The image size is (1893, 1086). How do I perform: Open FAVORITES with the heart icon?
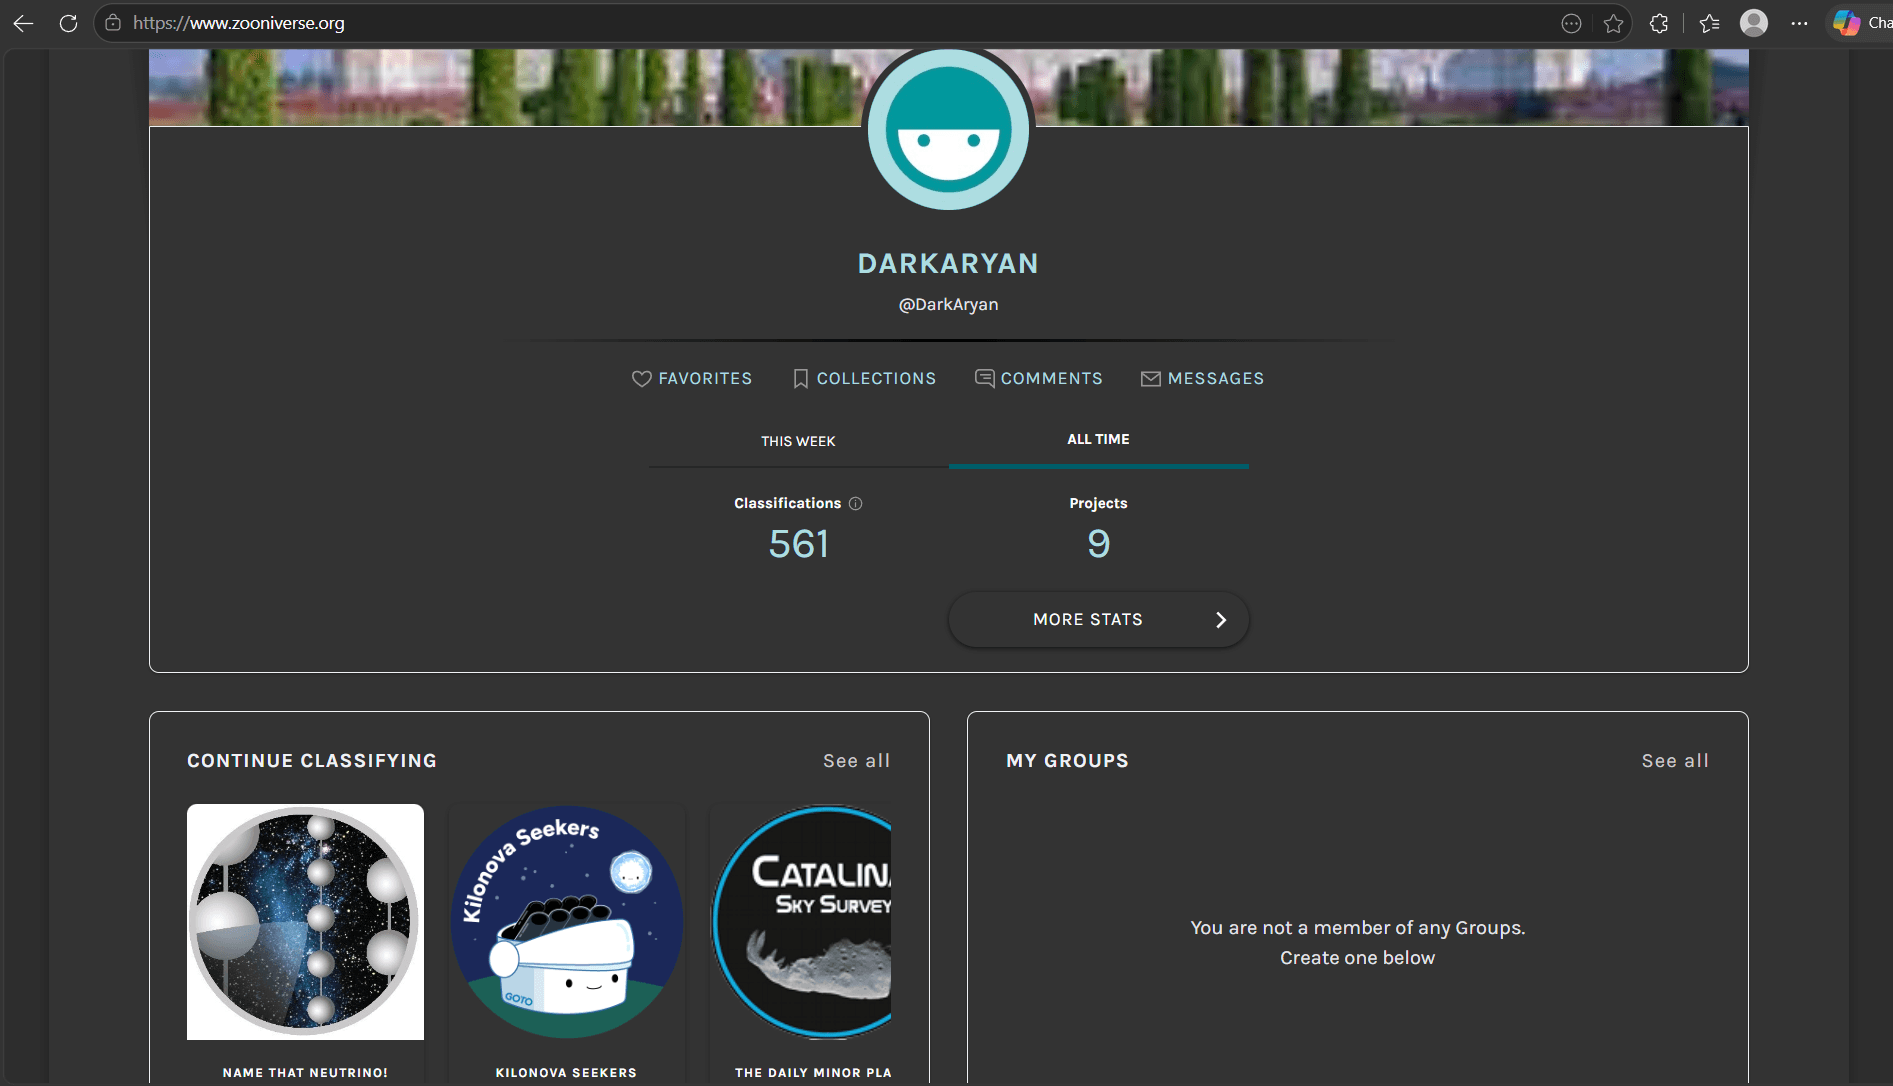[x=692, y=379]
